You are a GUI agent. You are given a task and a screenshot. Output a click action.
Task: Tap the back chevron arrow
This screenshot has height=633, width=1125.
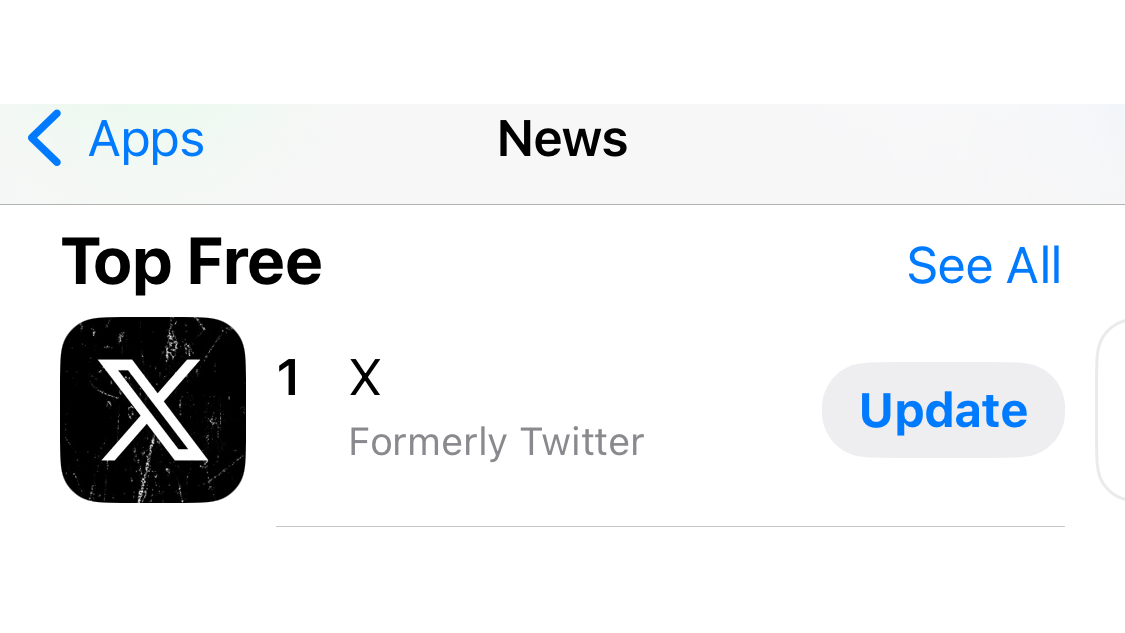coord(45,138)
